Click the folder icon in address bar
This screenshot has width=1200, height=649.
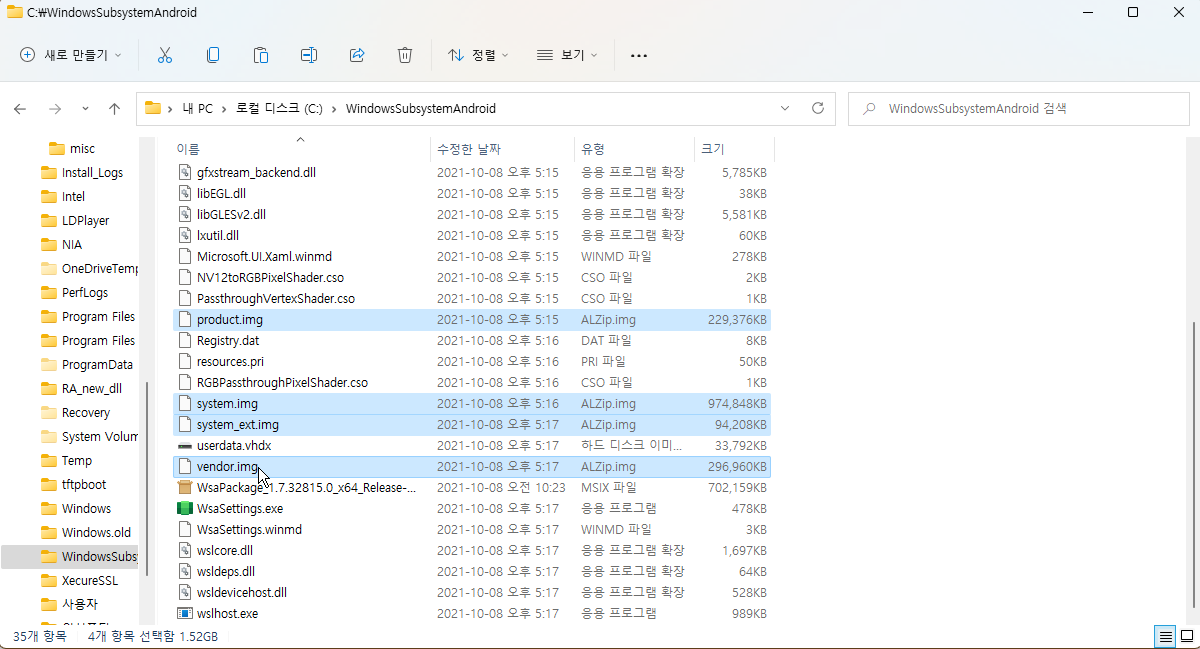pos(153,108)
